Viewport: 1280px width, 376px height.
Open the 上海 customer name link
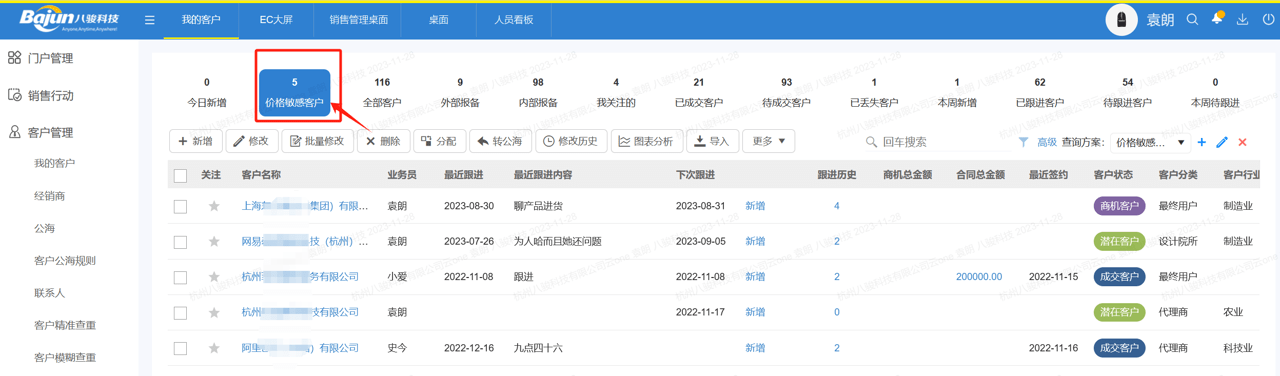pos(305,206)
